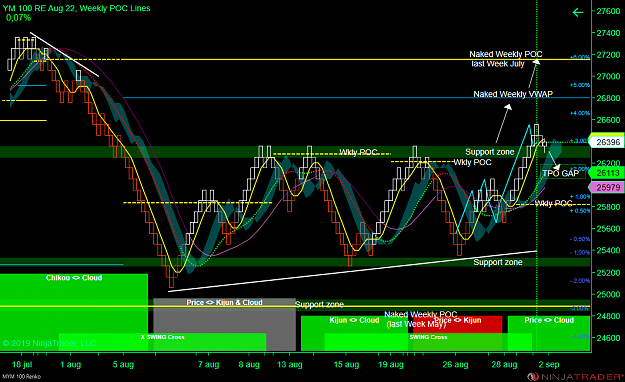Click the 25800 price axis label
Viewport: 625px width, 382px height.
(608, 207)
